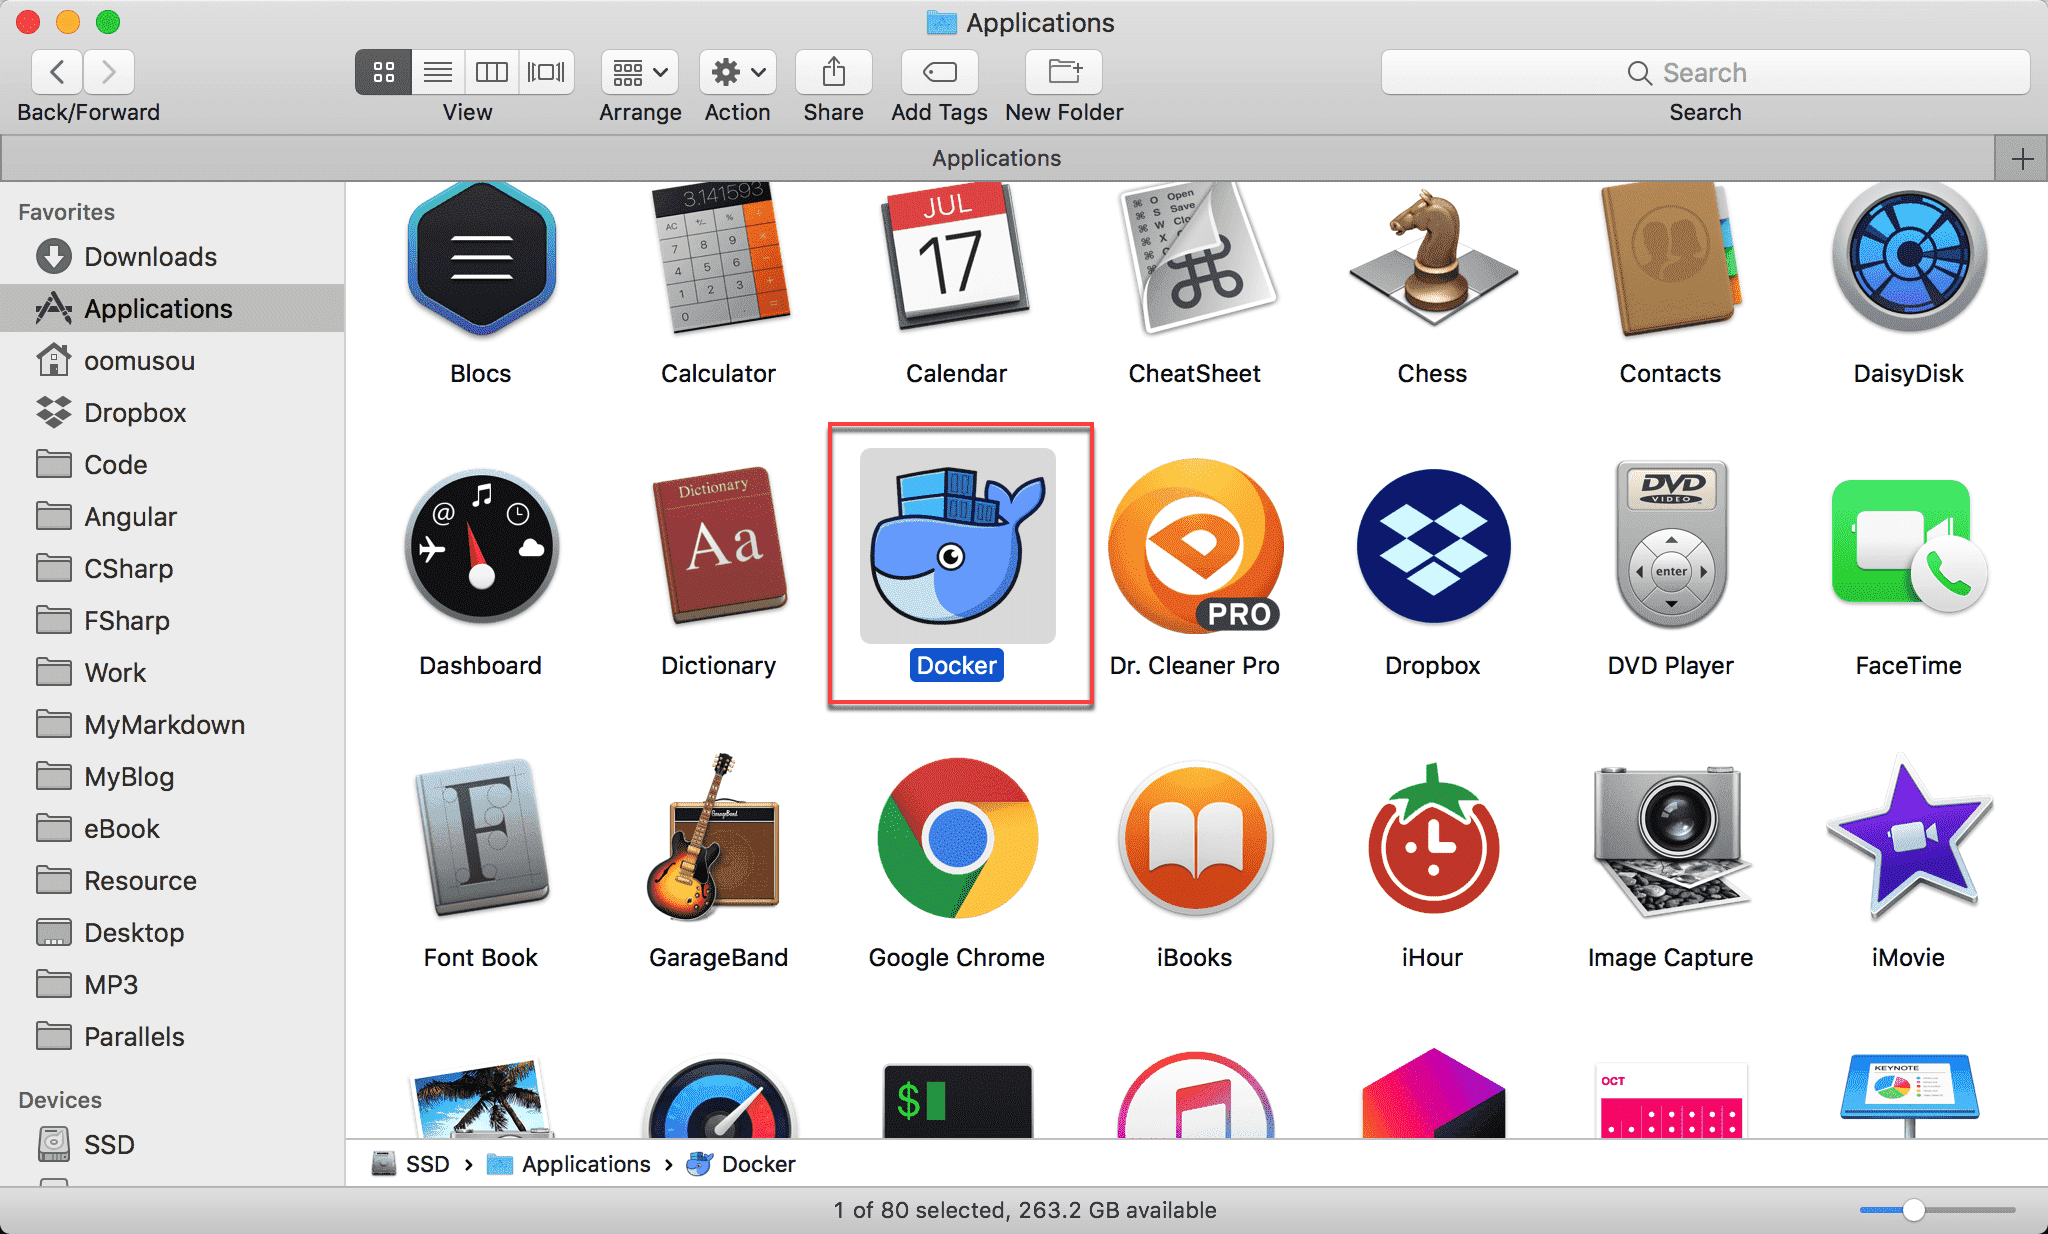Adjust the icon size slider
The height and width of the screenshot is (1234, 2048).
click(x=1914, y=1210)
